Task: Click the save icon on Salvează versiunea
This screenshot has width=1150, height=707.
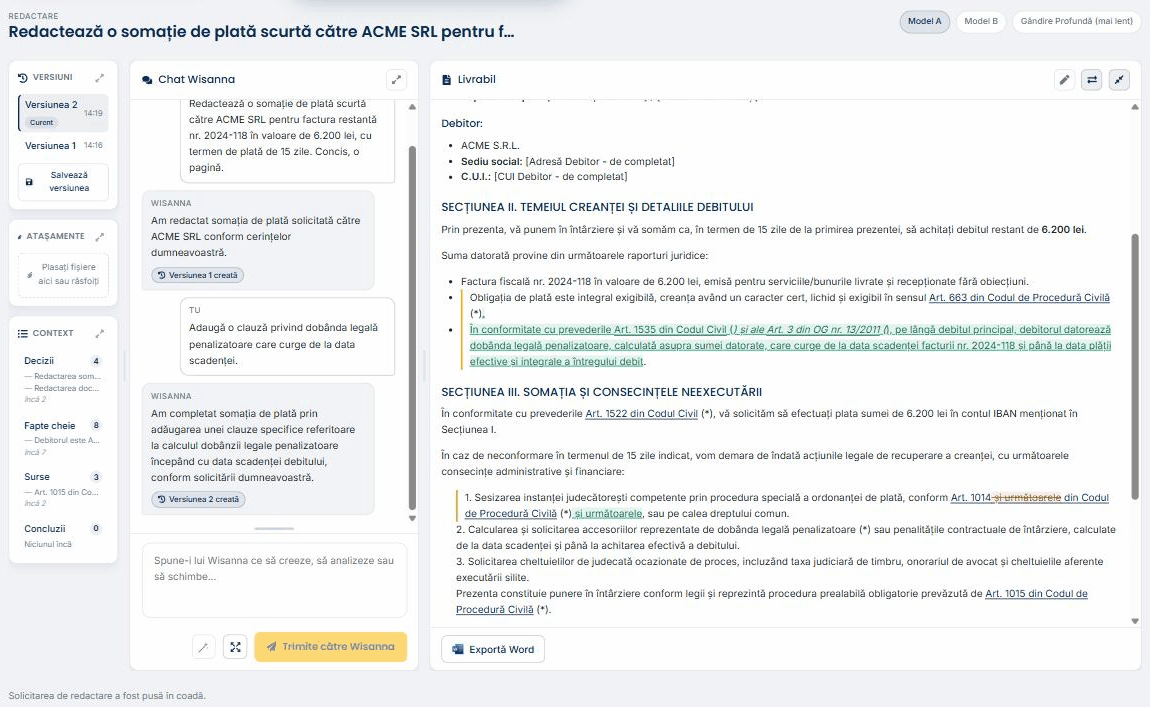Action: pyautogui.click(x=29, y=181)
